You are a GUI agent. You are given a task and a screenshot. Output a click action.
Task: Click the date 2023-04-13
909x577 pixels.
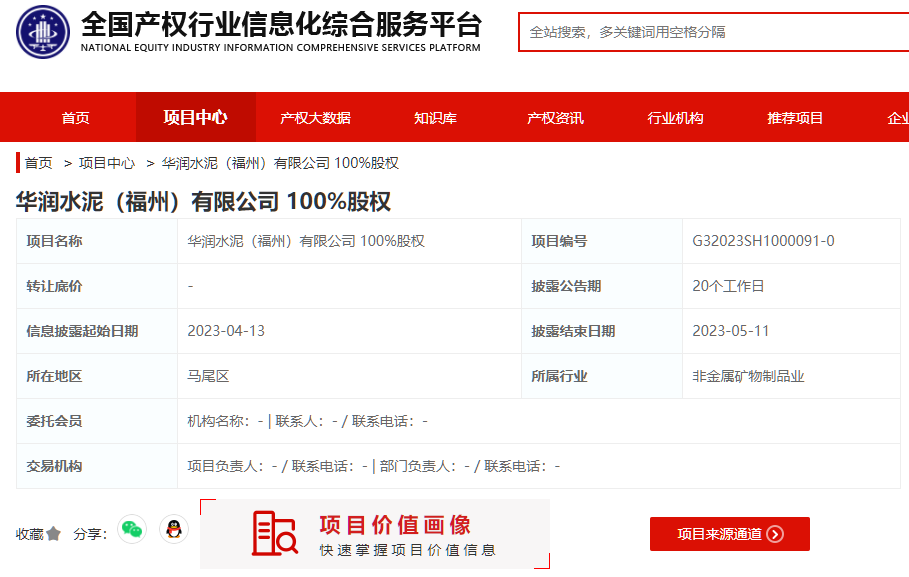pos(226,331)
